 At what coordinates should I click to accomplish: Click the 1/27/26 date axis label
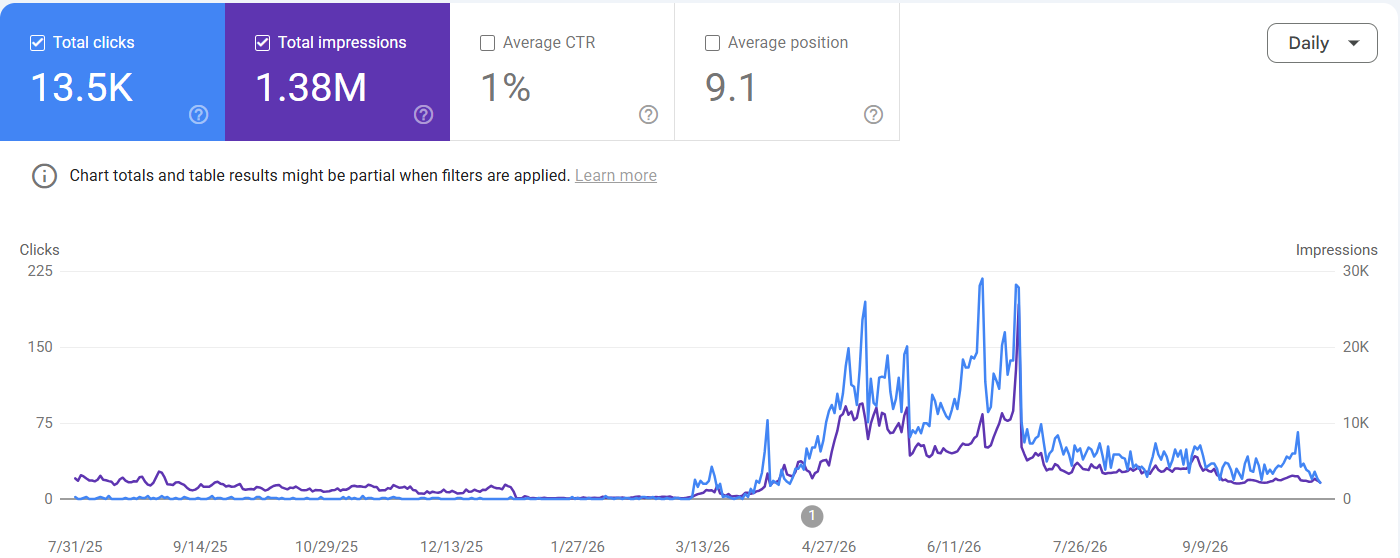click(578, 547)
